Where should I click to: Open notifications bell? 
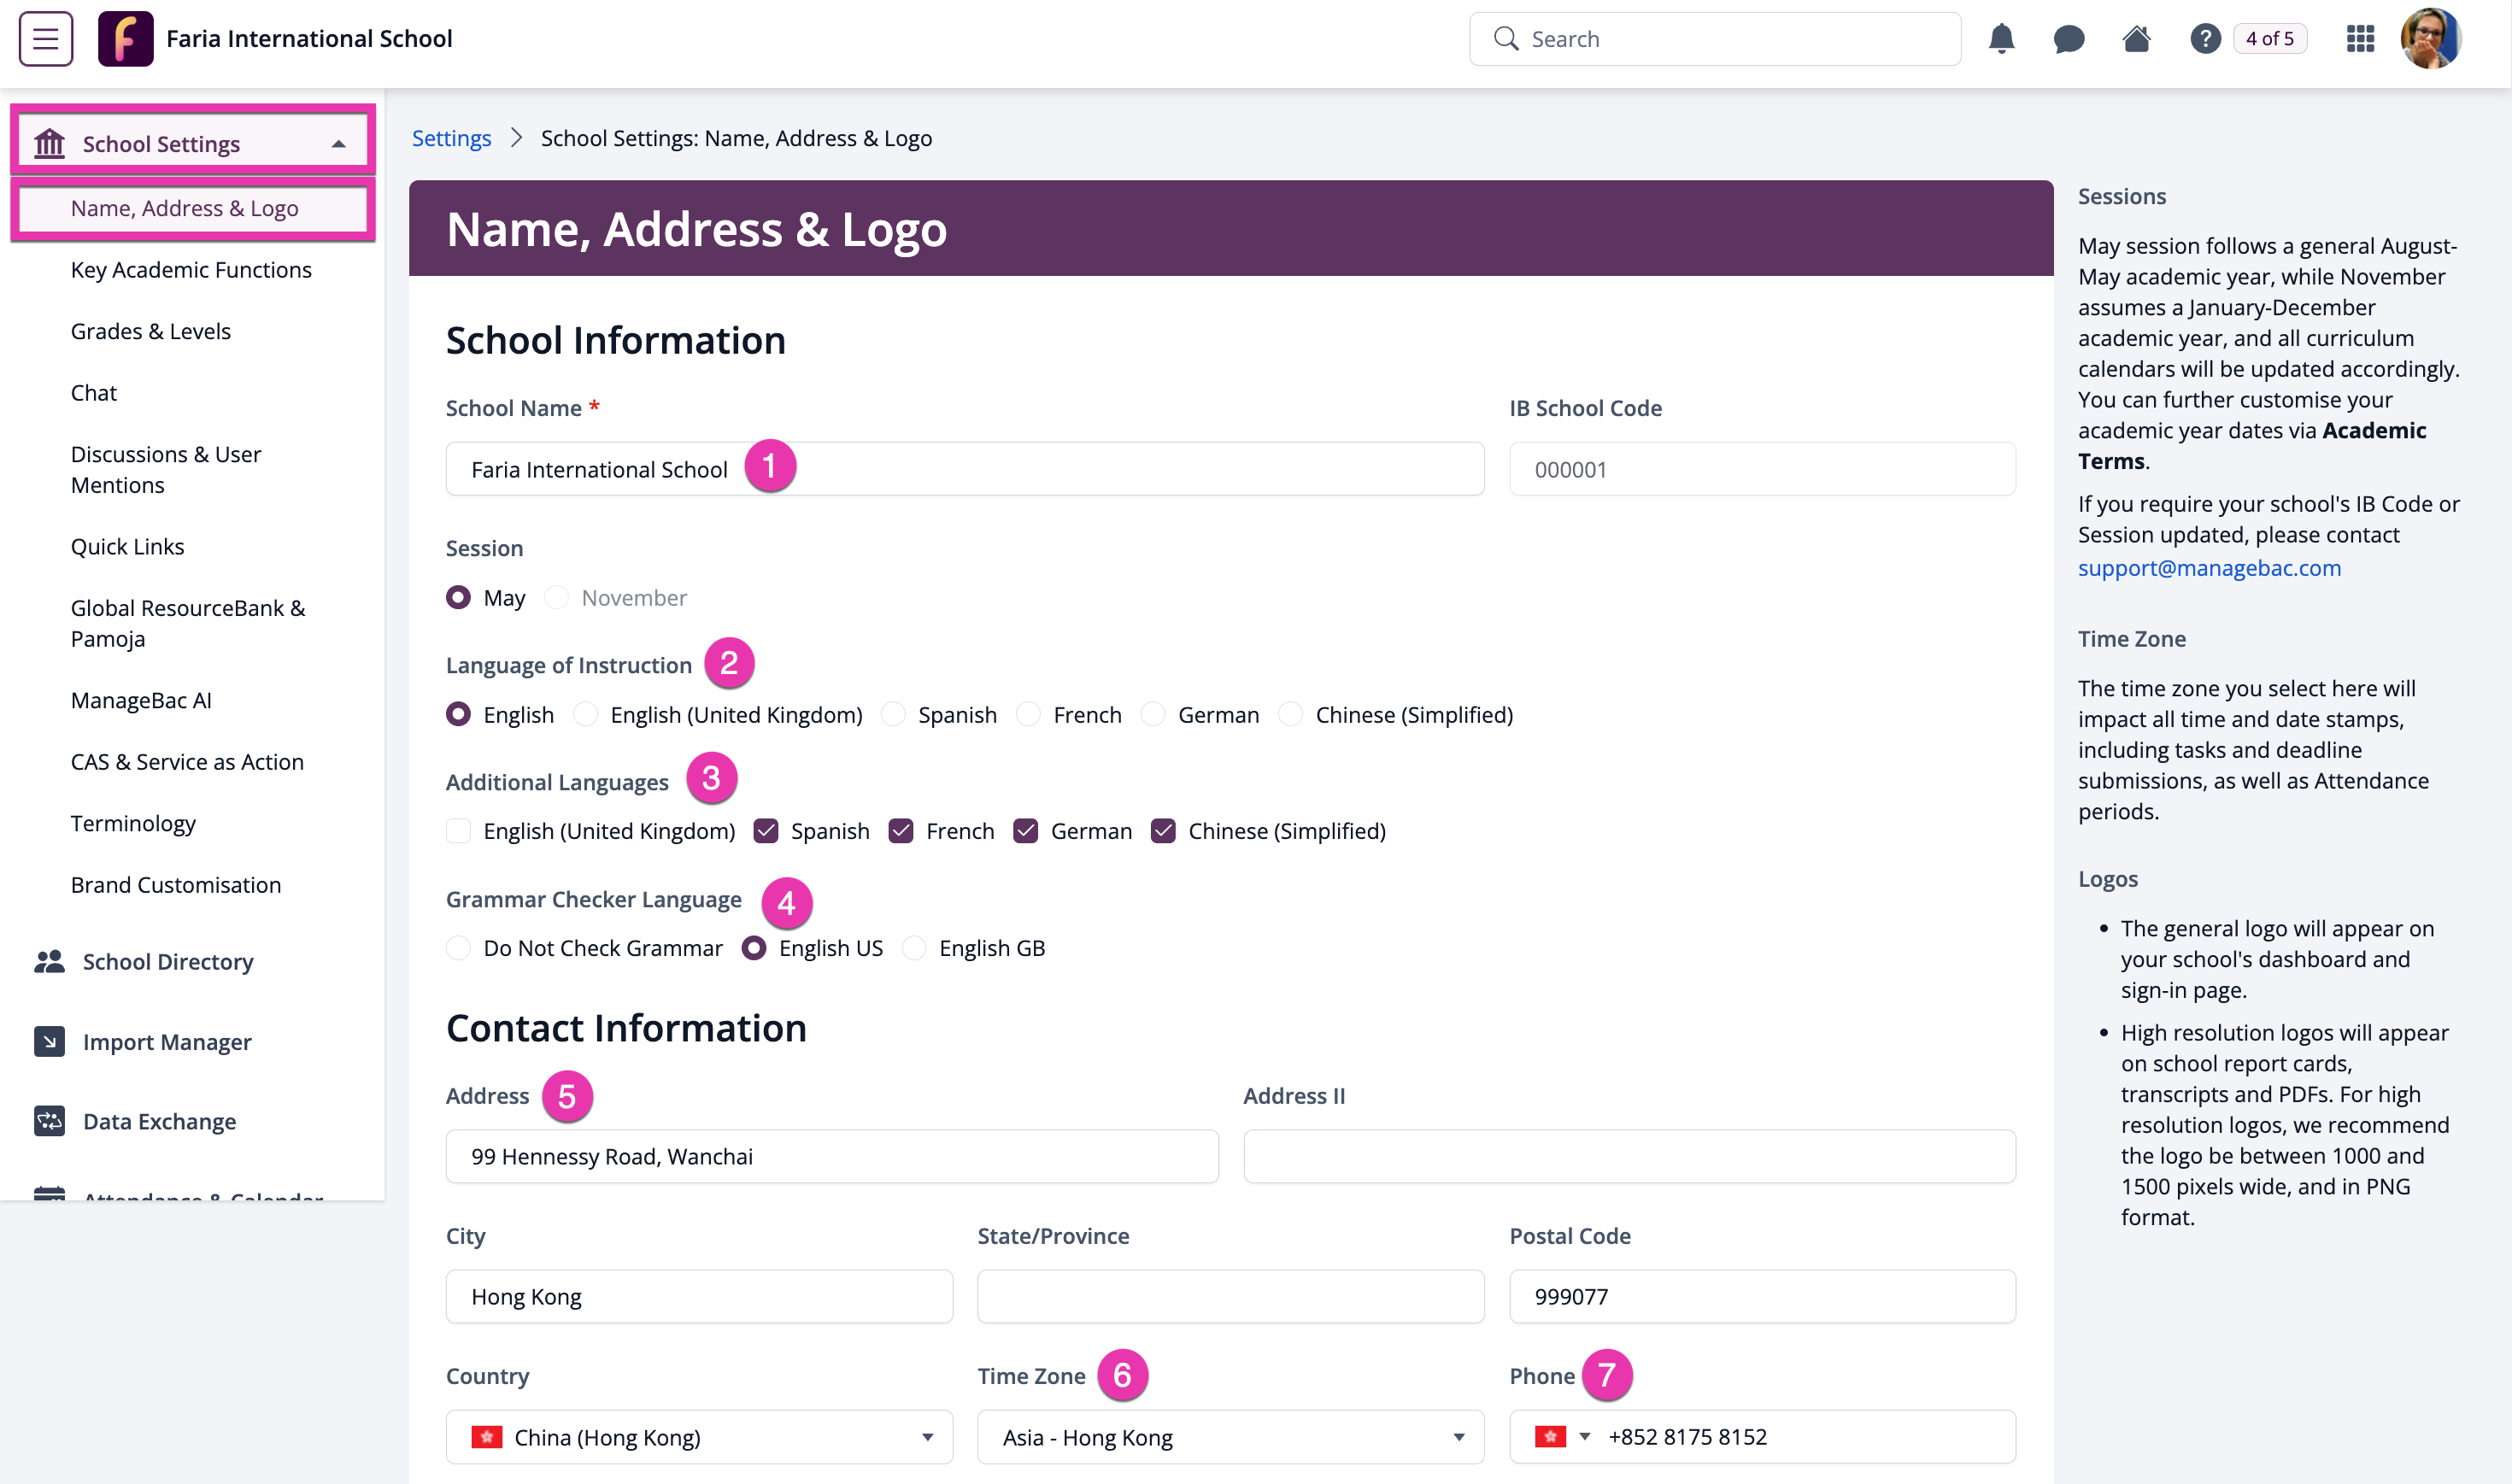pyautogui.click(x=2001, y=39)
